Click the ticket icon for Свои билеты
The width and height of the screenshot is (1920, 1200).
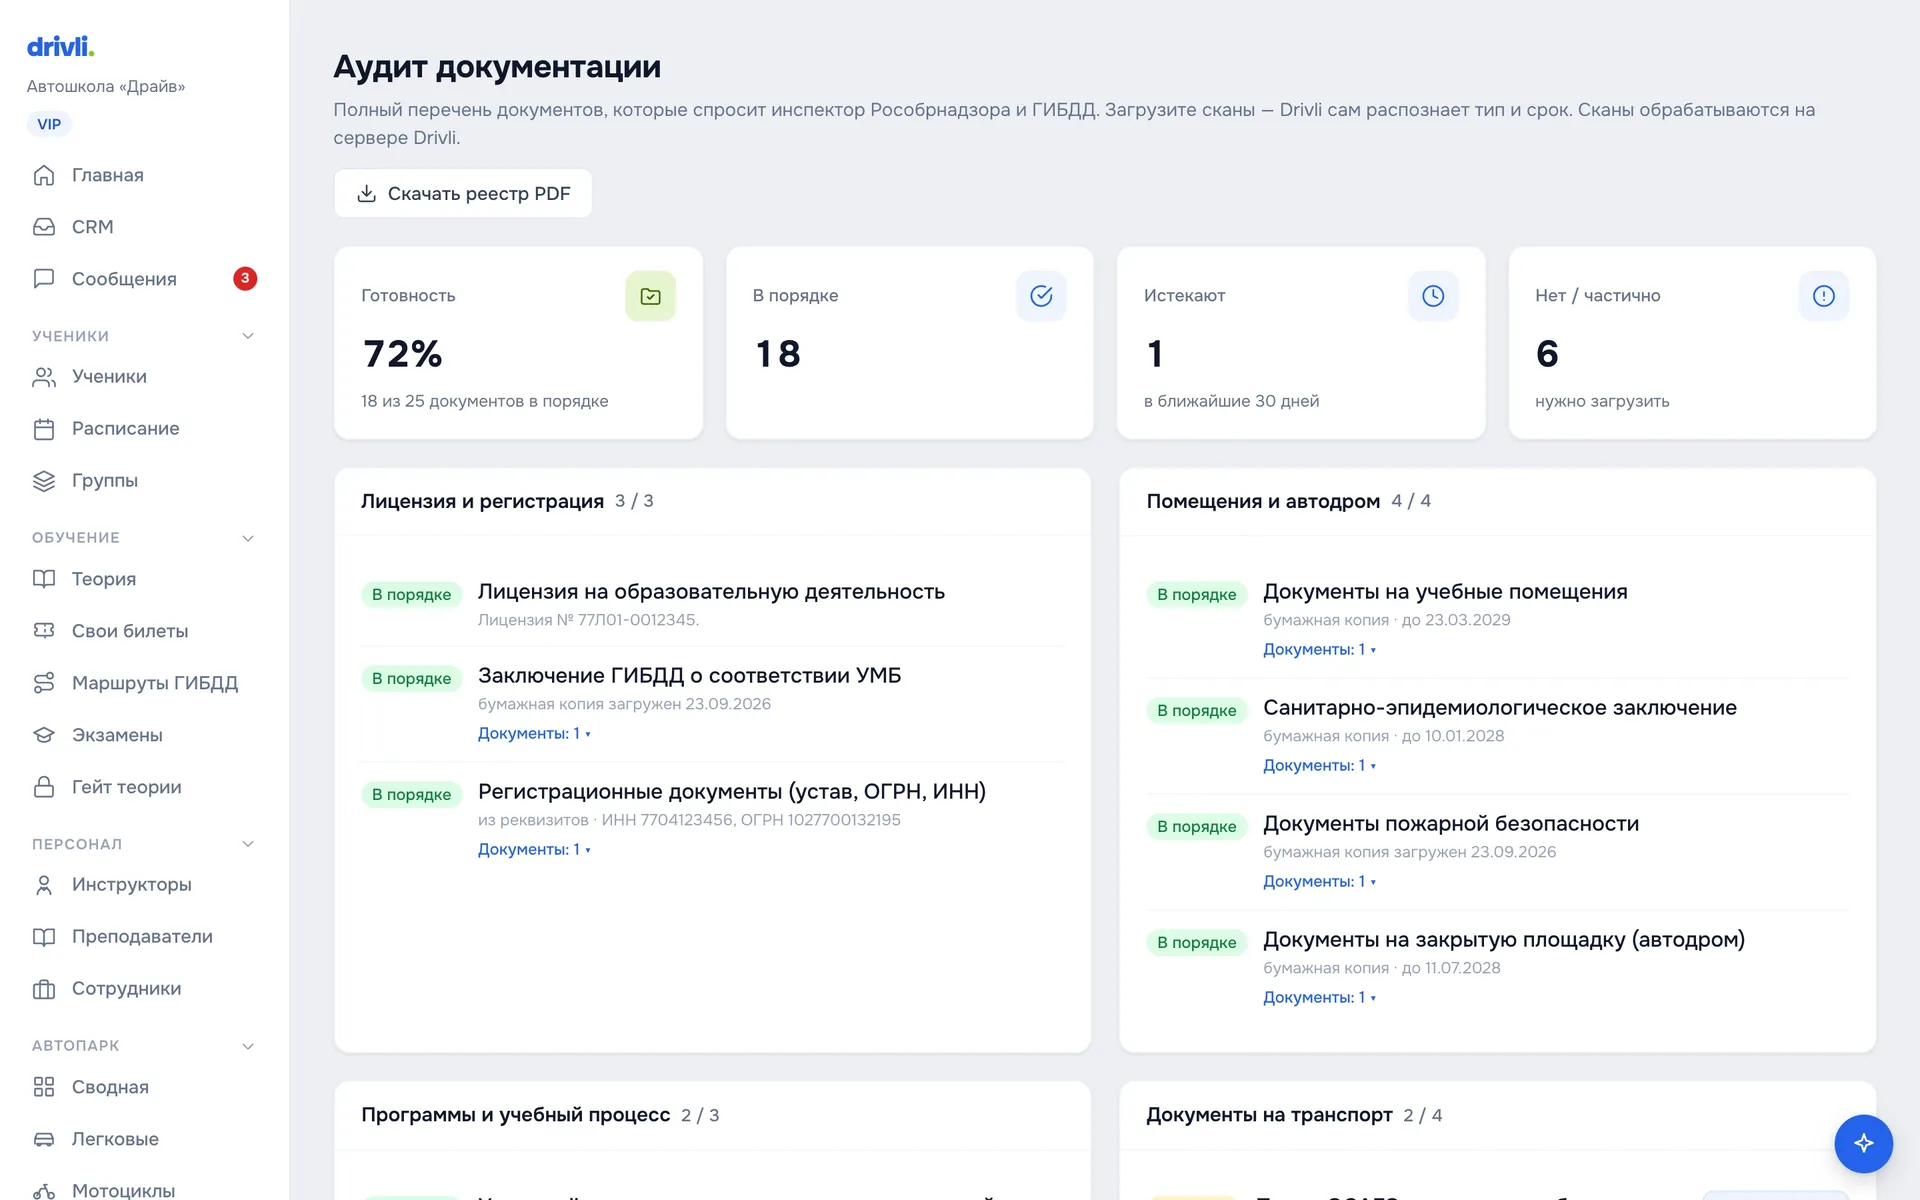pos(44,631)
